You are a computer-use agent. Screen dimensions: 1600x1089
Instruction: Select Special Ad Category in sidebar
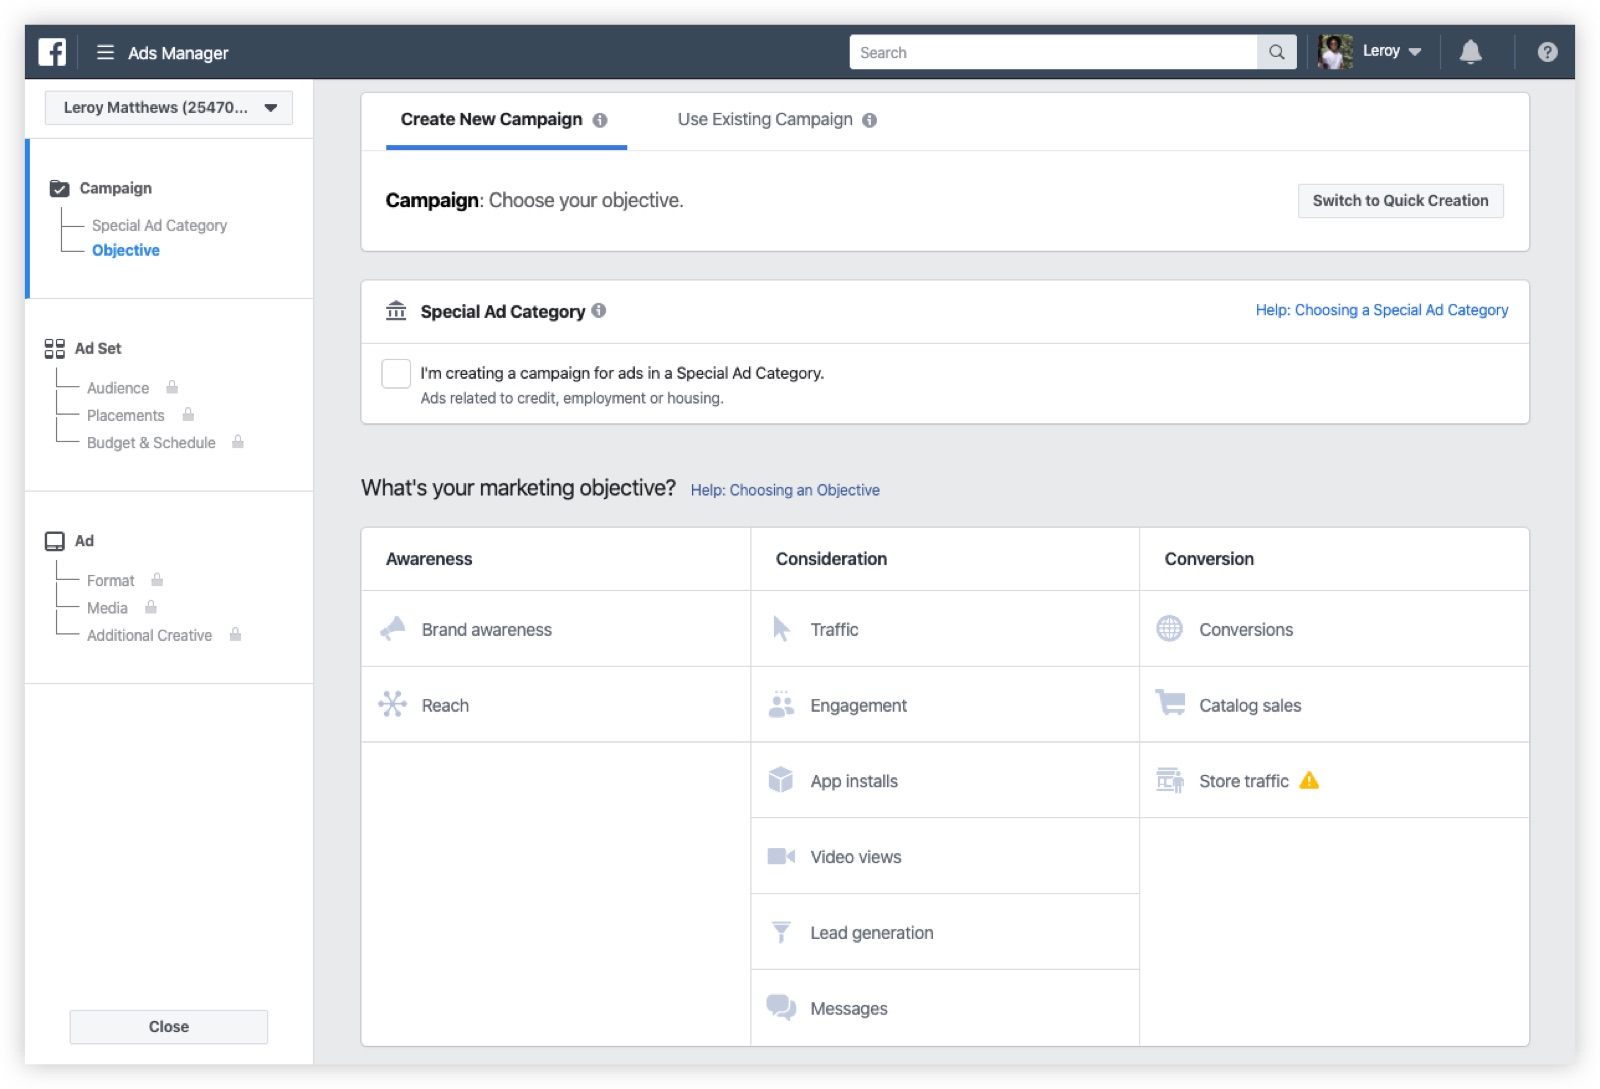160,225
